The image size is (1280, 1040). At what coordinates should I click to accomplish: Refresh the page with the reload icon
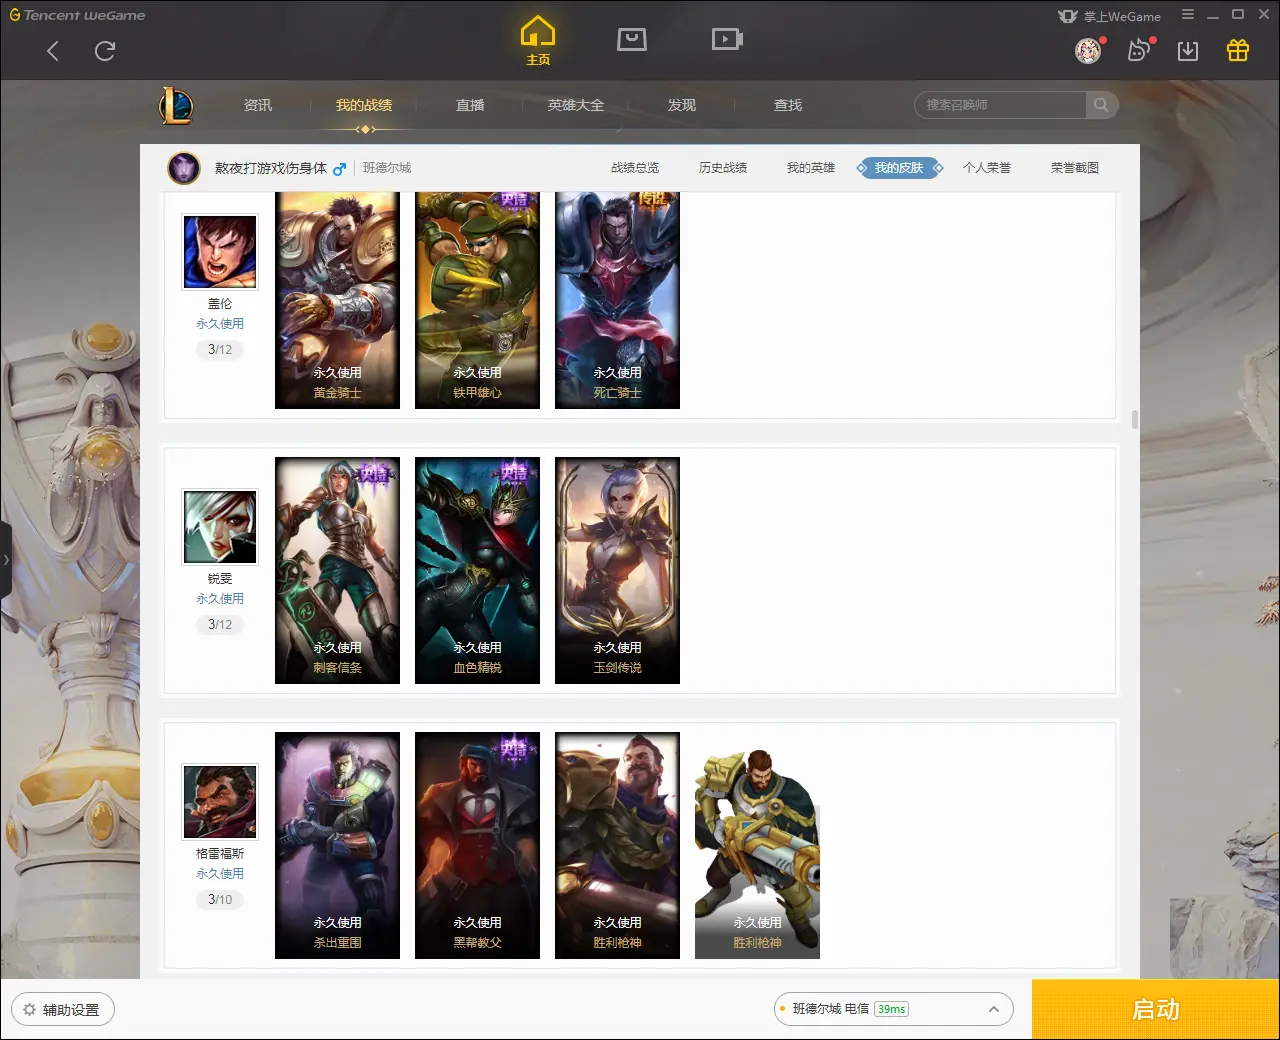[105, 51]
